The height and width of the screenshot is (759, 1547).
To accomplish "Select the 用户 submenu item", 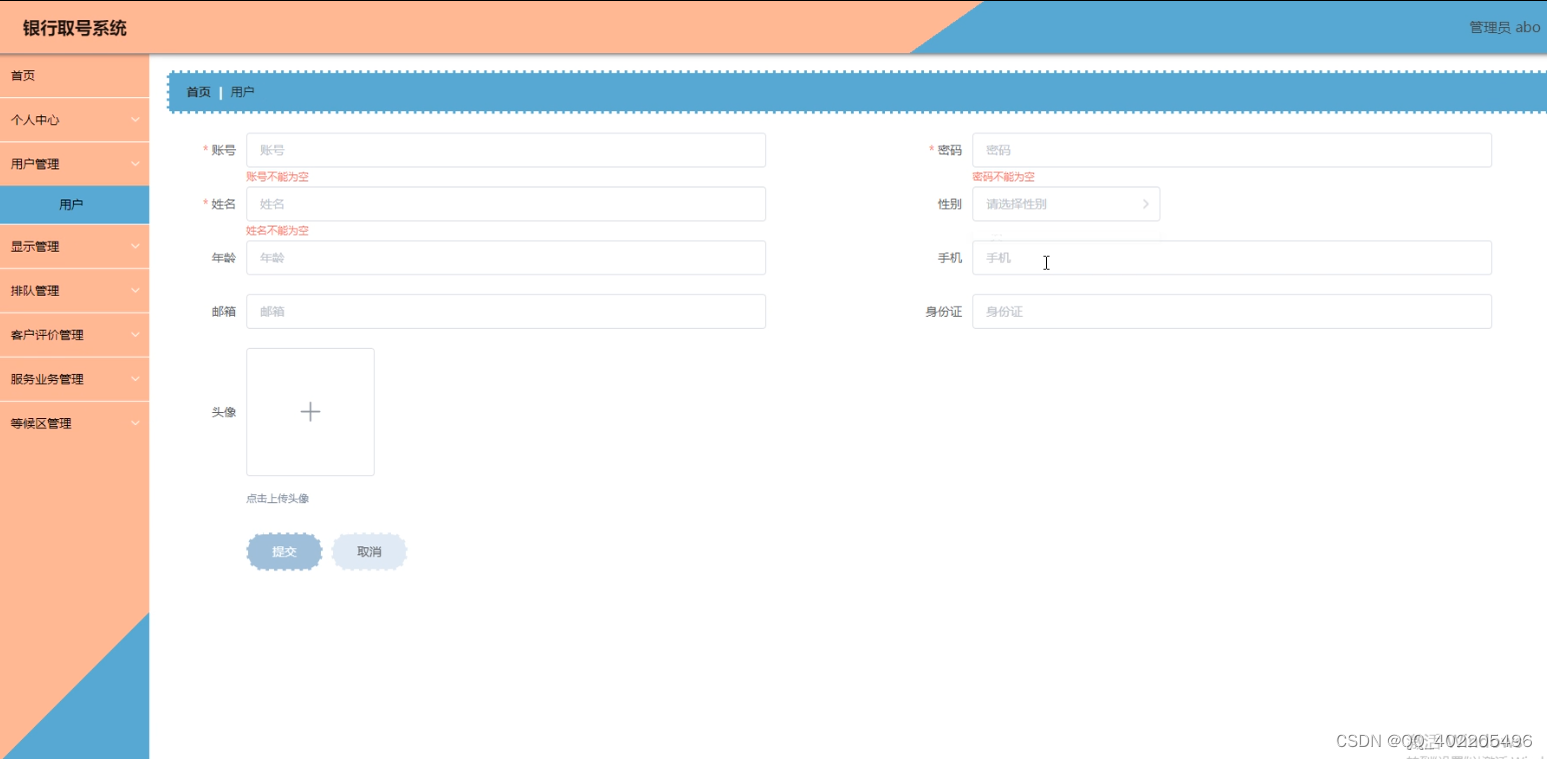I will [x=74, y=205].
